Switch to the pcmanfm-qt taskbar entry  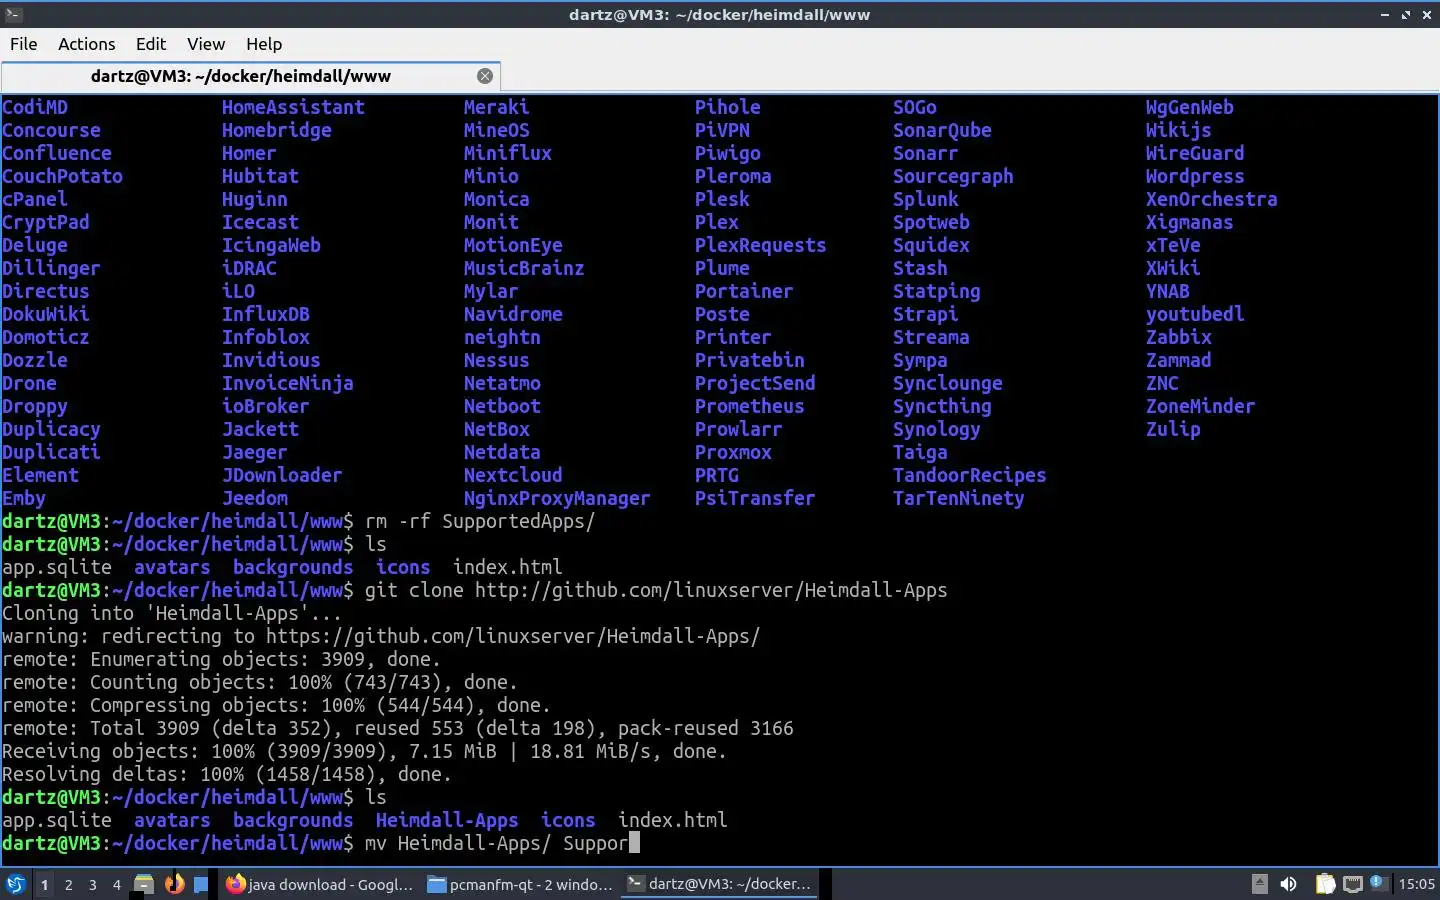[x=520, y=884]
